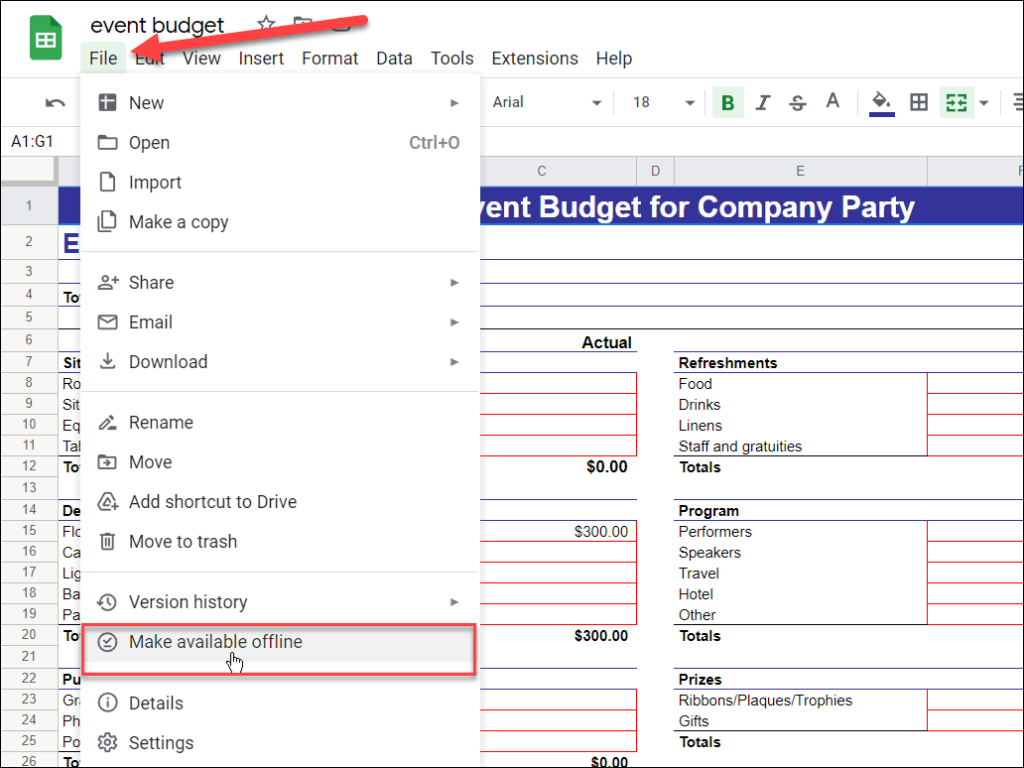Click the event budget document title
1024x768 pixels.
pyautogui.click(x=157, y=25)
